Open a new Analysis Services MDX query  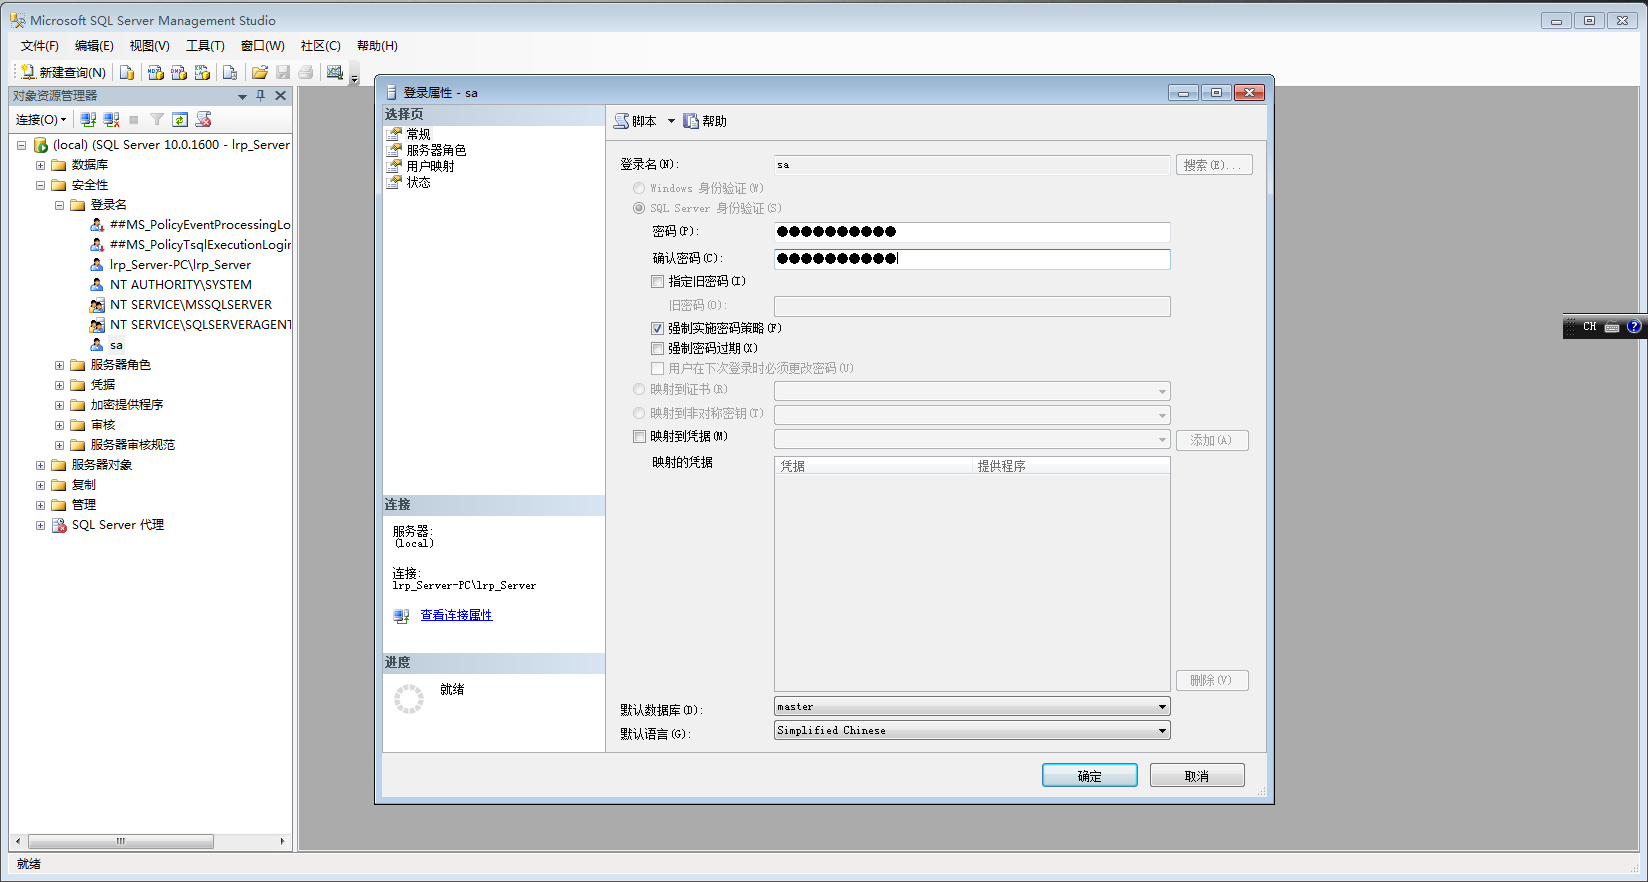155,72
